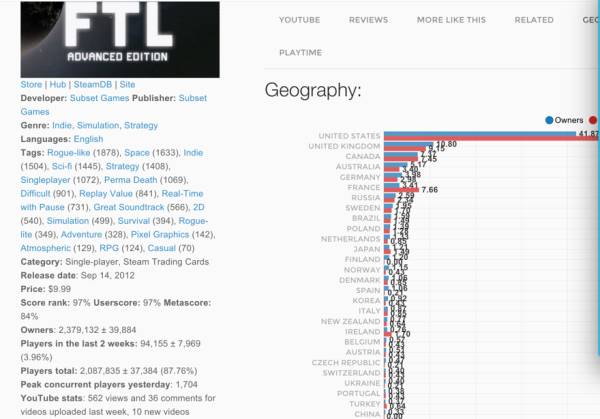The width and height of the screenshot is (600, 419).
Task: Select the More Like This tab
Action: coord(451,19)
